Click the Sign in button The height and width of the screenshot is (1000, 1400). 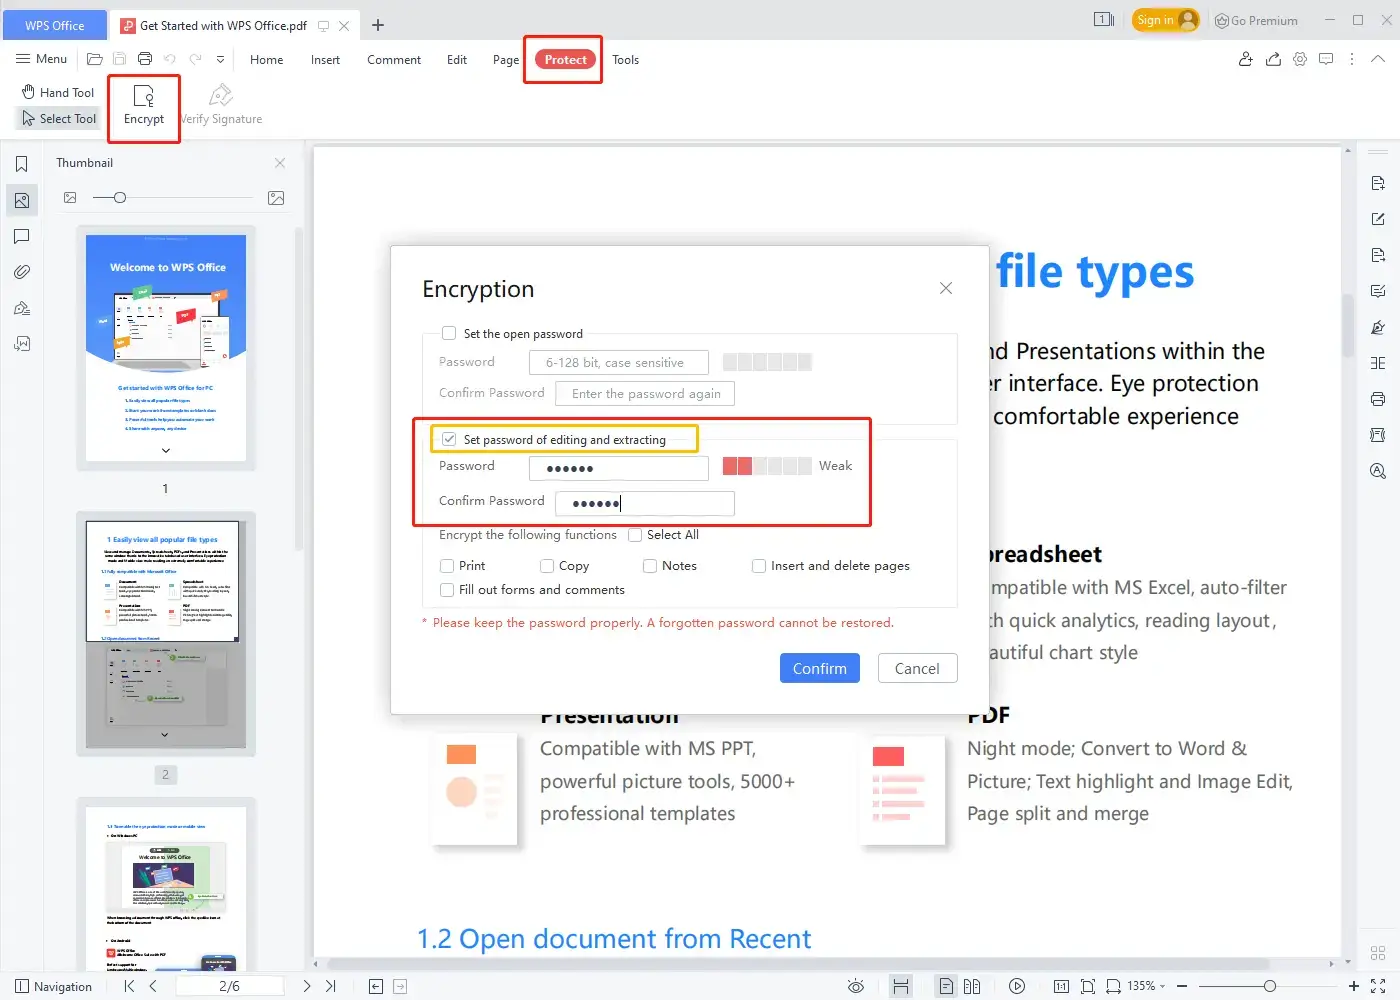click(1165, 20)
